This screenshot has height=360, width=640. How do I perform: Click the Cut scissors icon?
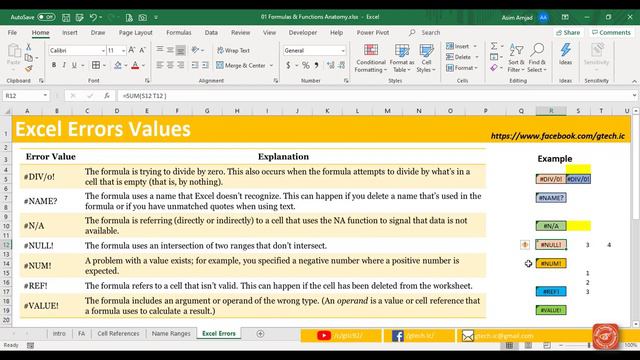(29, 47)
